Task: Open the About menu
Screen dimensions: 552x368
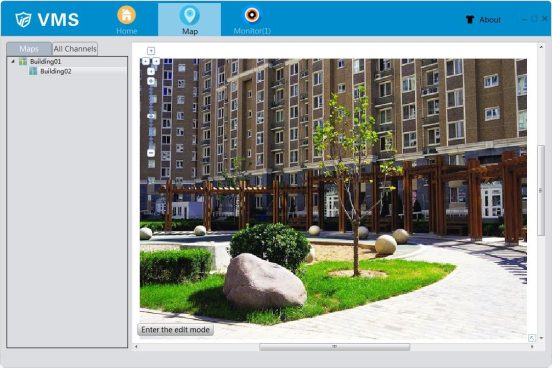Action: click(490, 20)
